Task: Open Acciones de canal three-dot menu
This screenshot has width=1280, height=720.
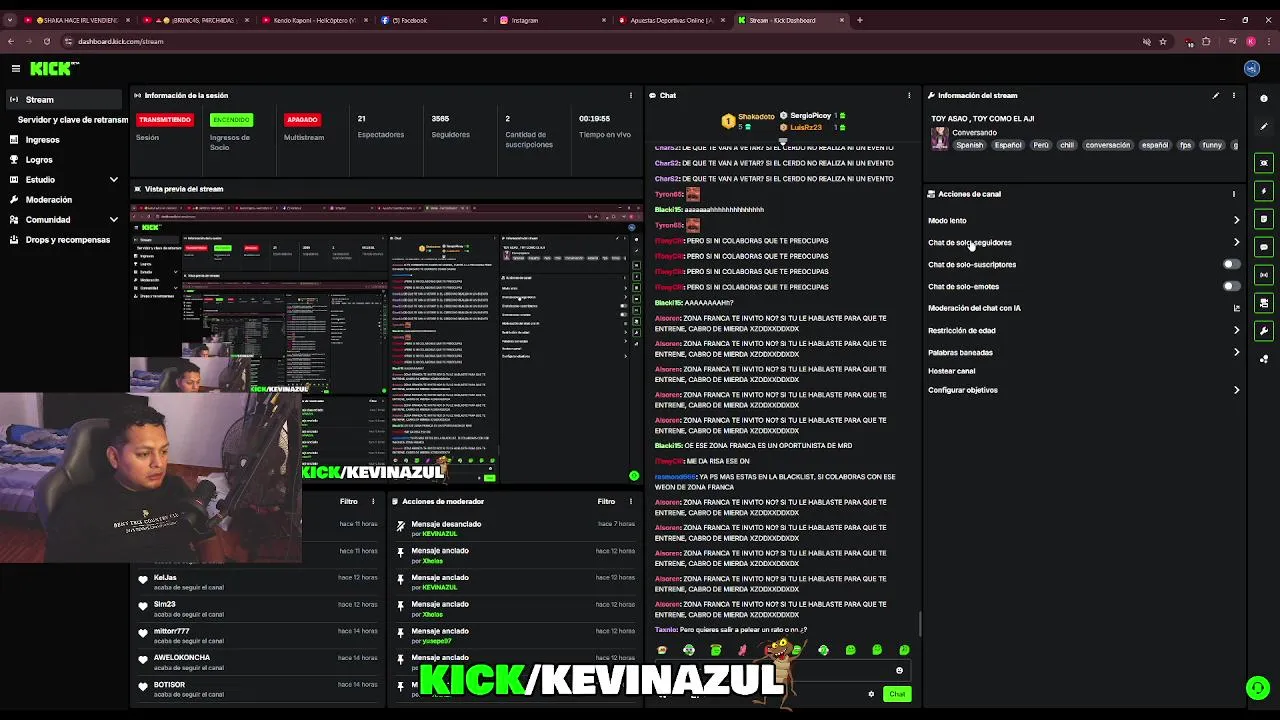Action: pos(1234,194)
